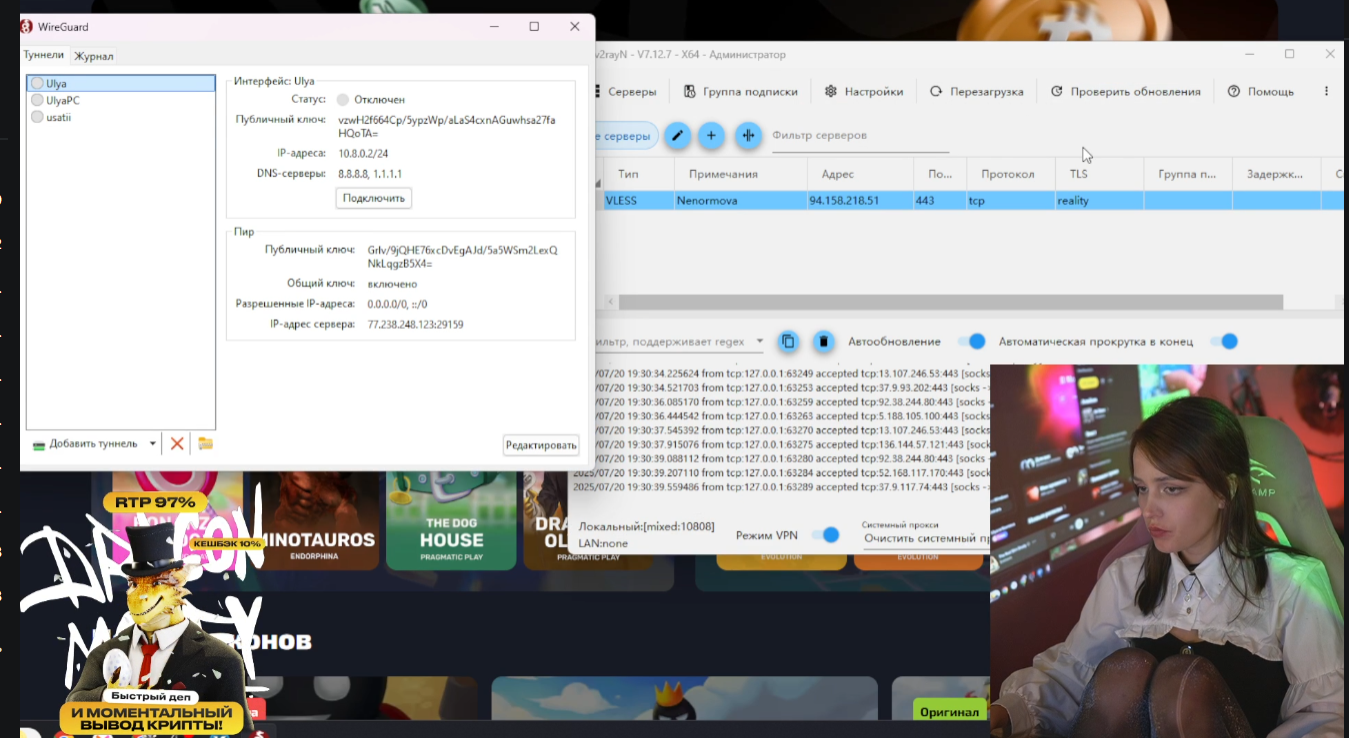1349x738 pixels.
Task: Select the UlyaPC tunnel in WireGuard
Action: tap(120, 100)
